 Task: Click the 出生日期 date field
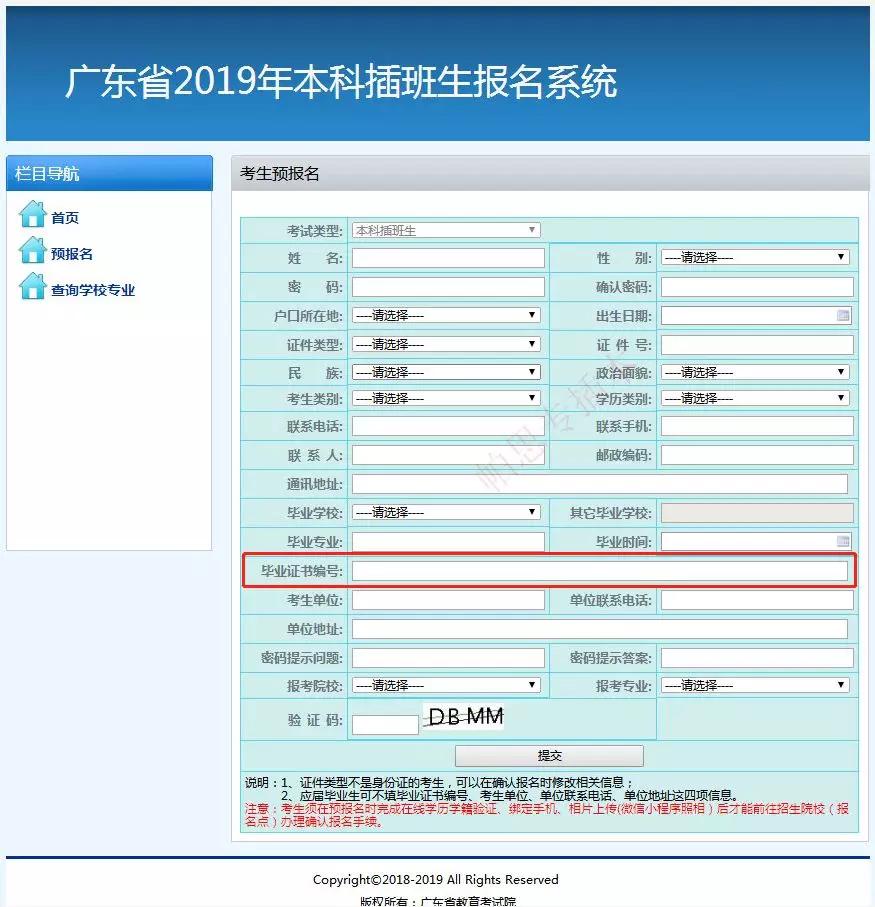point(757,316)
